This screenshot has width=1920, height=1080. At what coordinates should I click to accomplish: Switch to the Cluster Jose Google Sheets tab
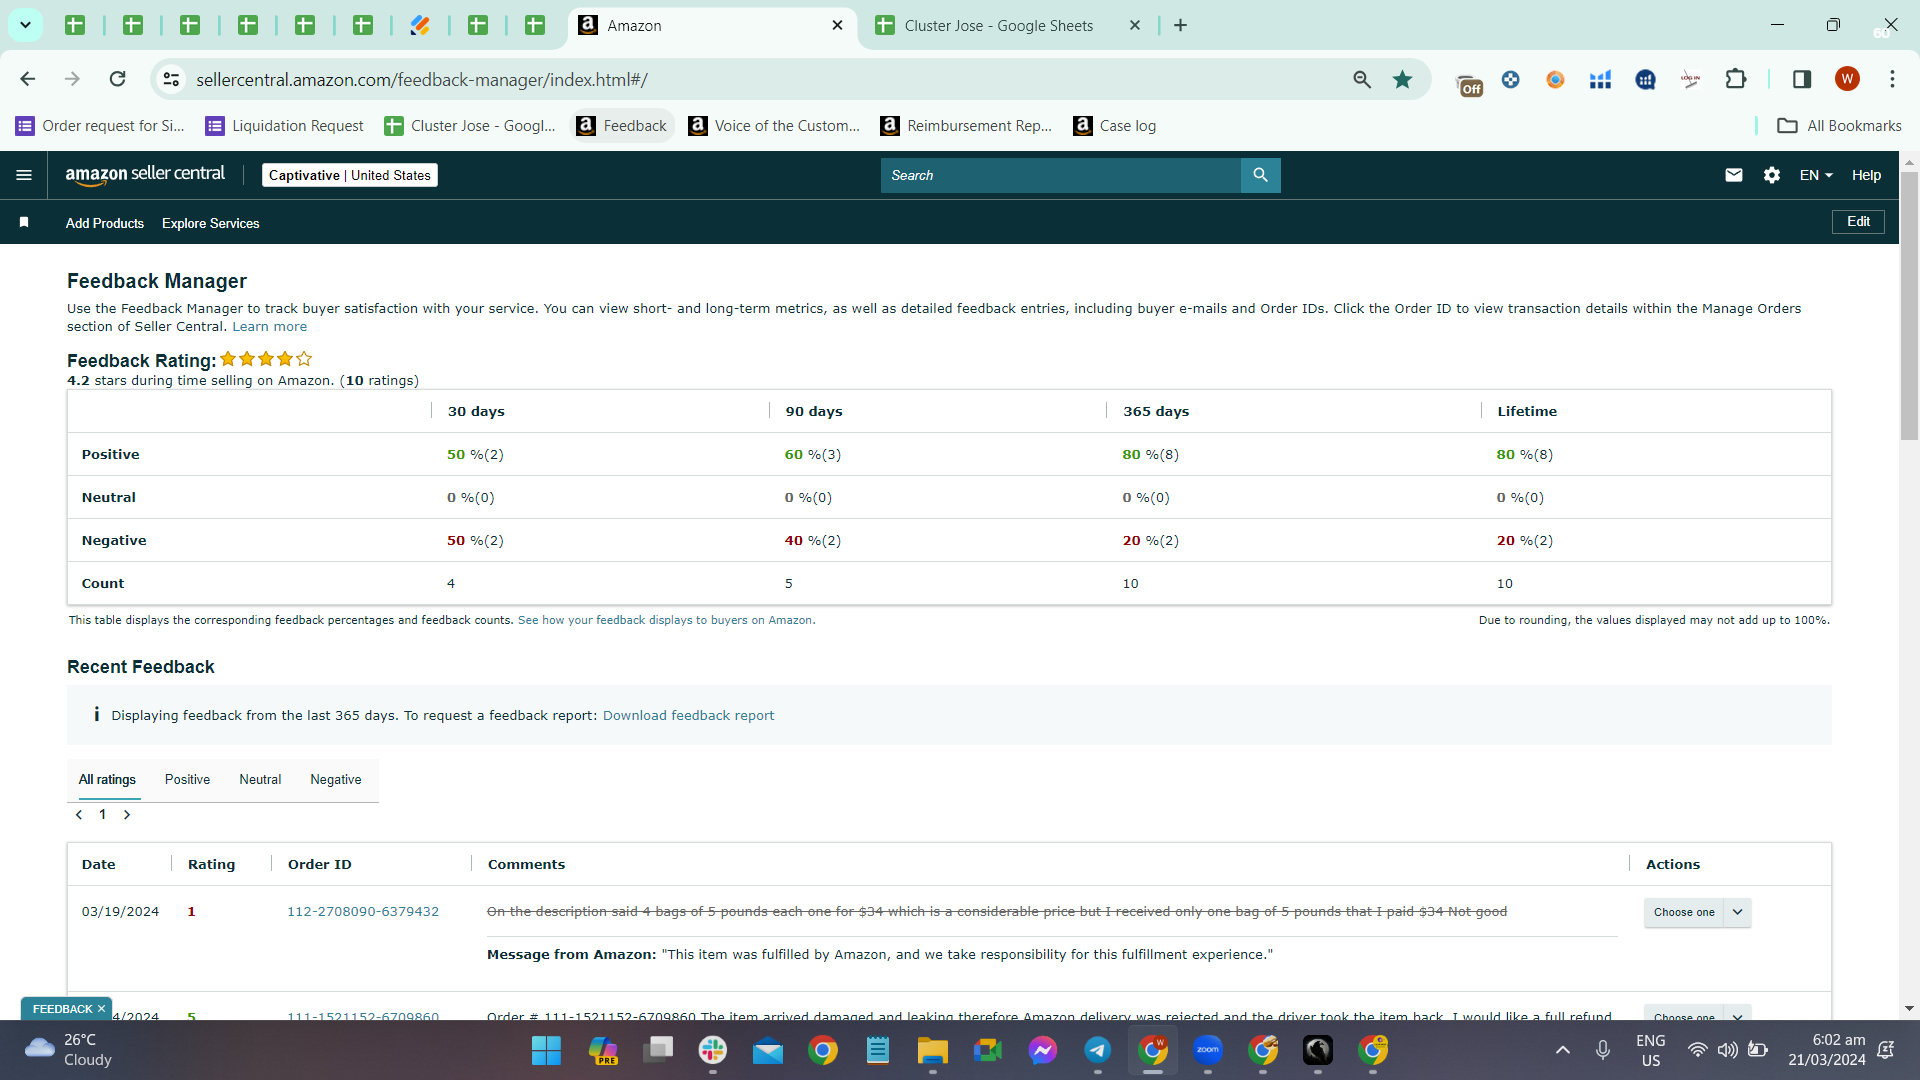[x=1008, y=25]
